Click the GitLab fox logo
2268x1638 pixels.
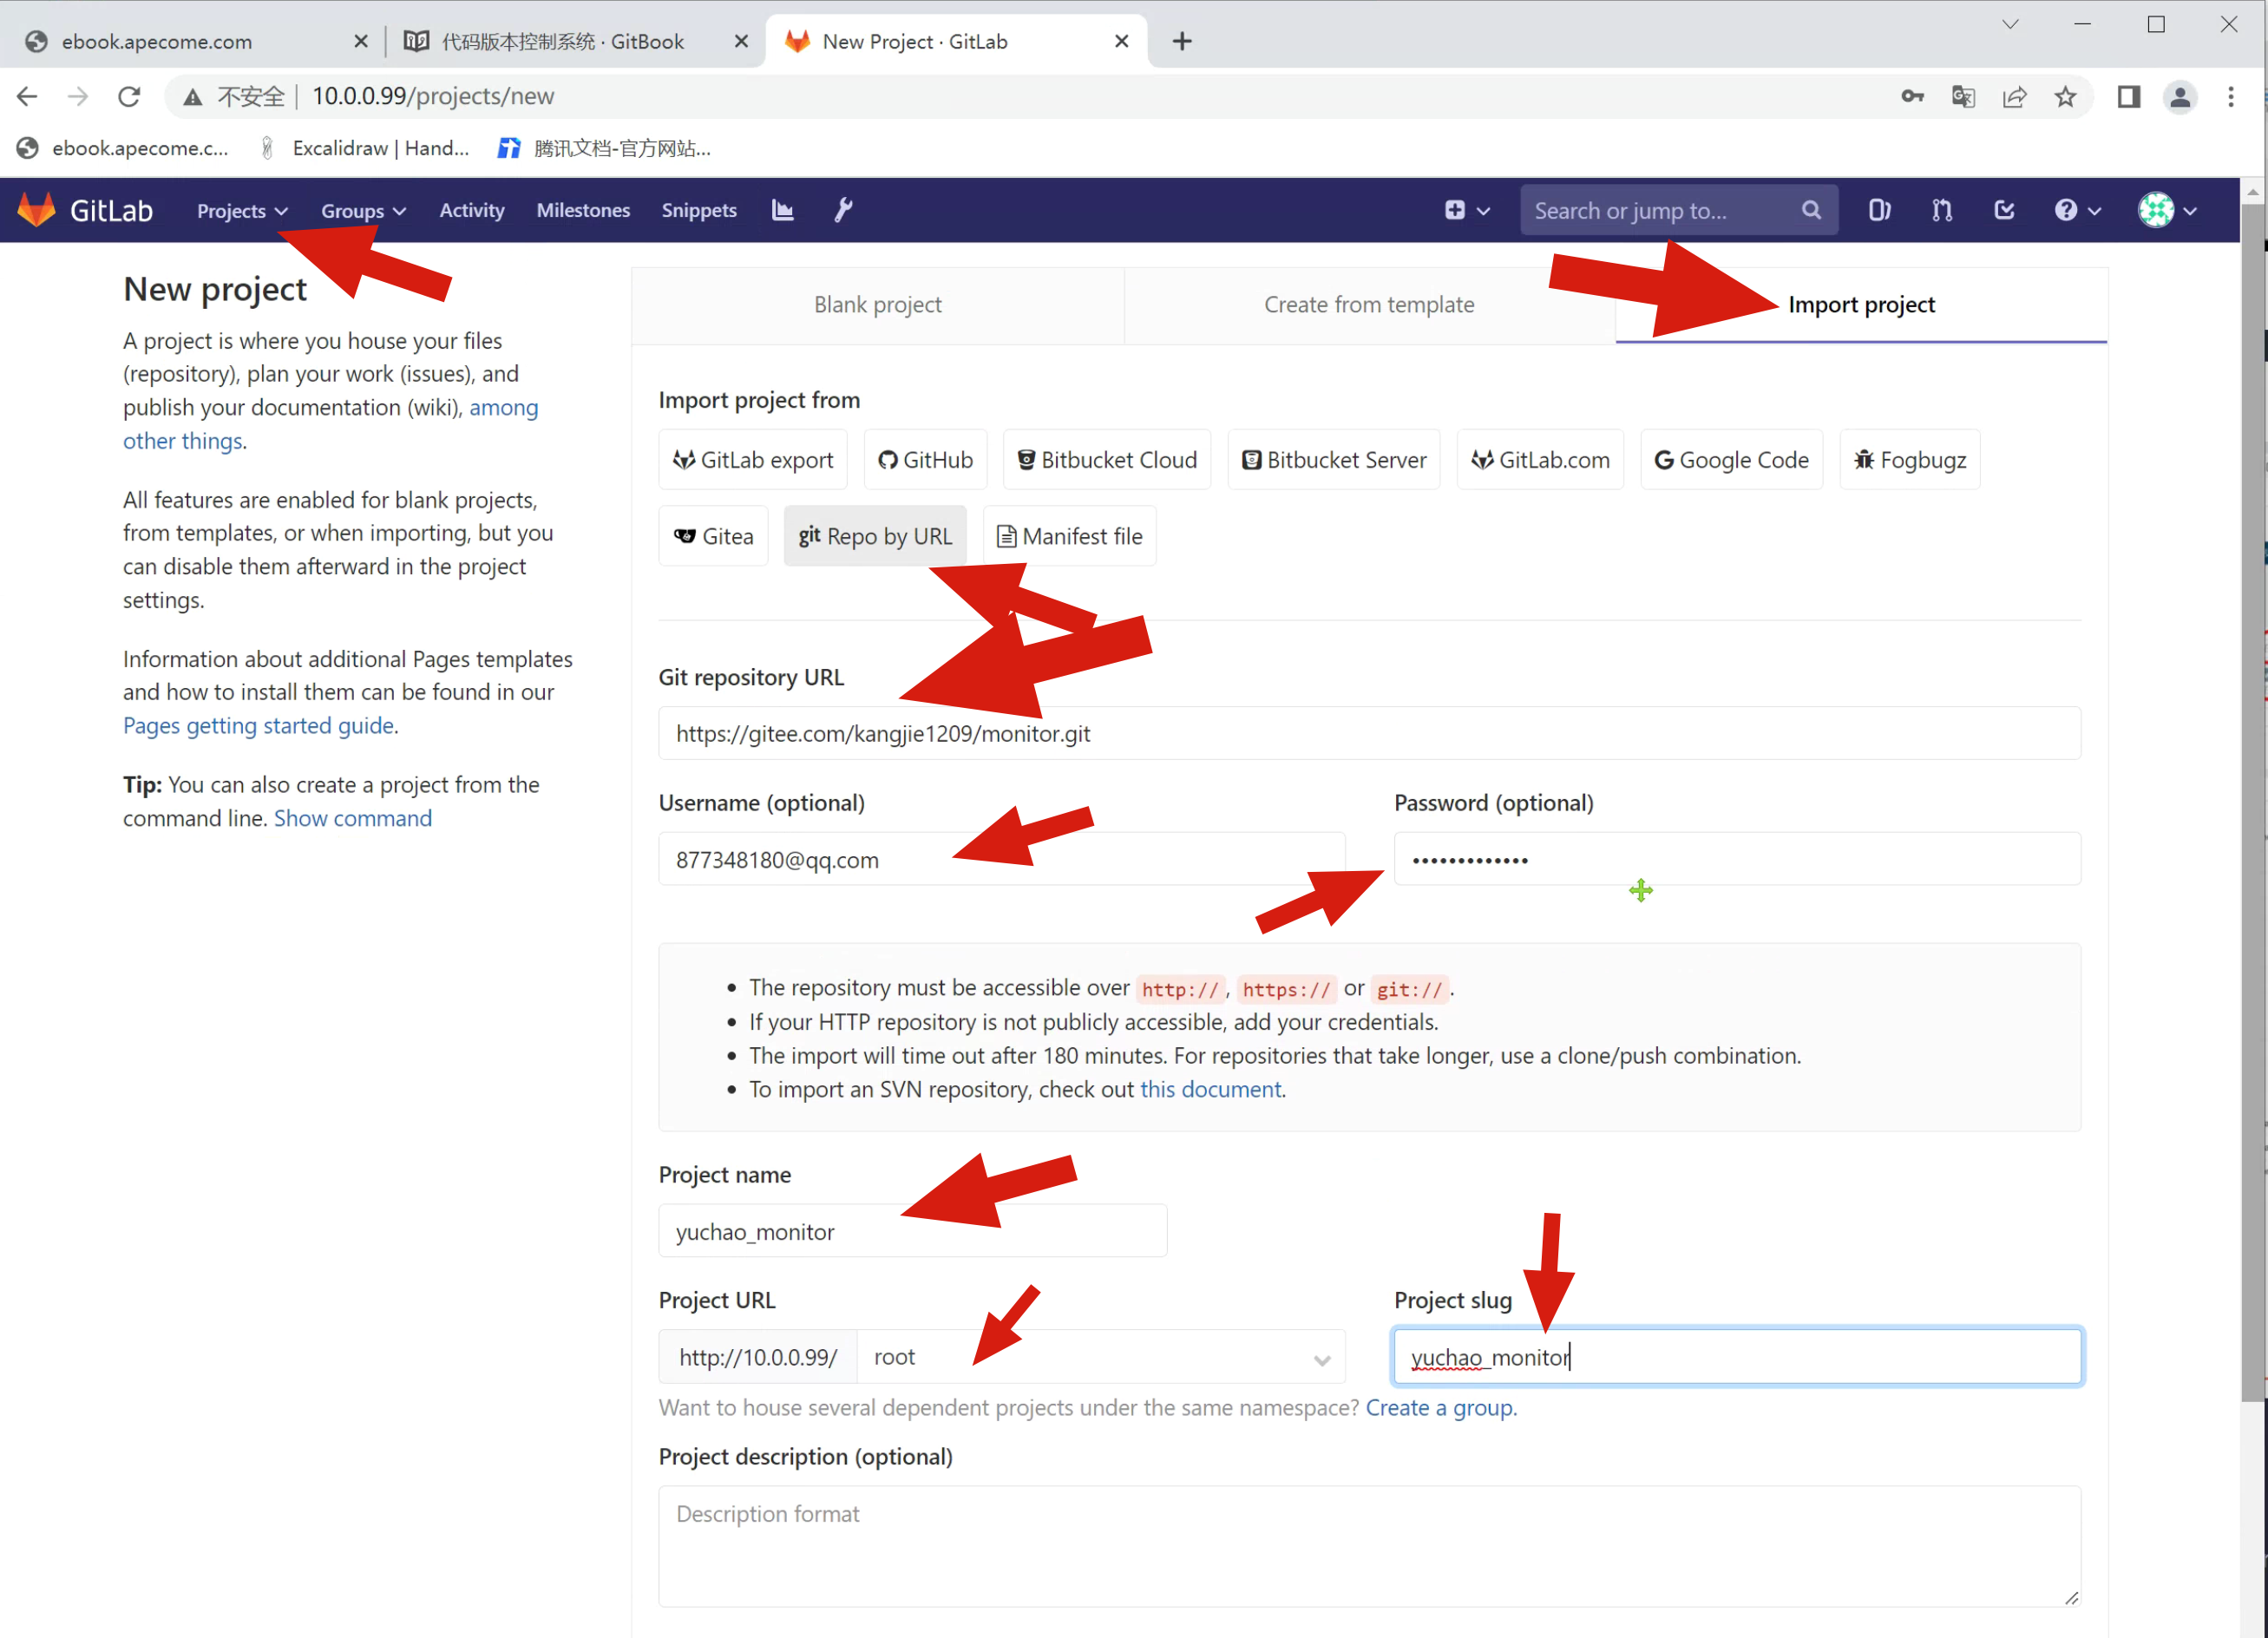[x=37, y=210]
